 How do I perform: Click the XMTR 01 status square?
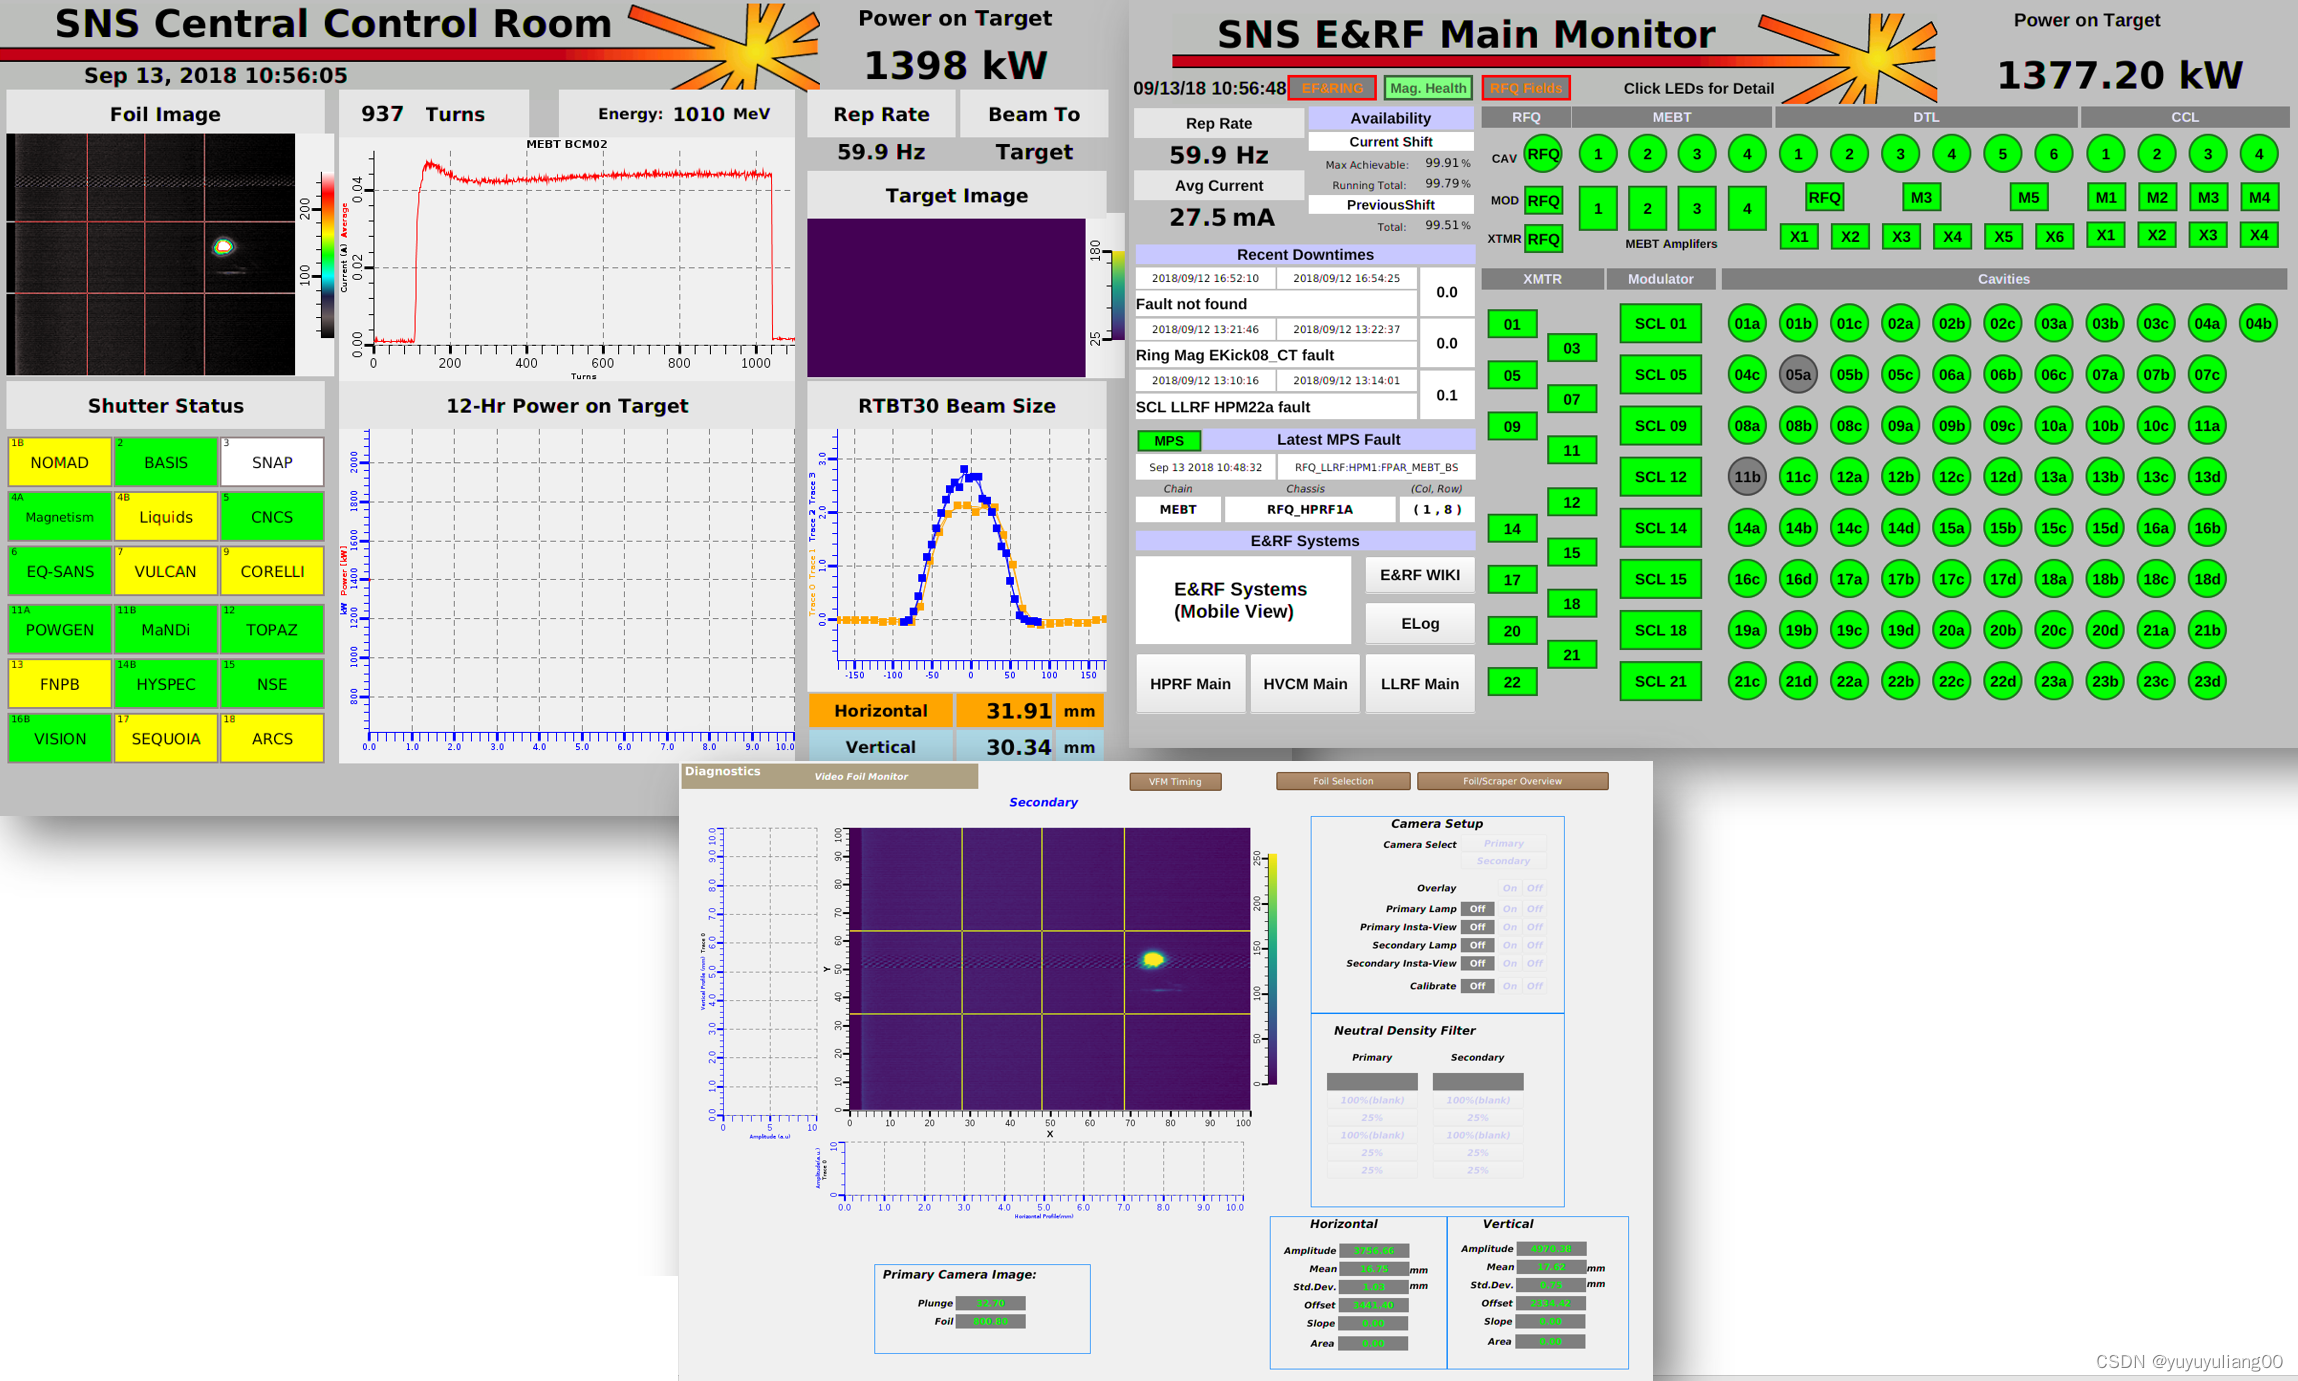pyautogui.click(x=1512, y=324)
